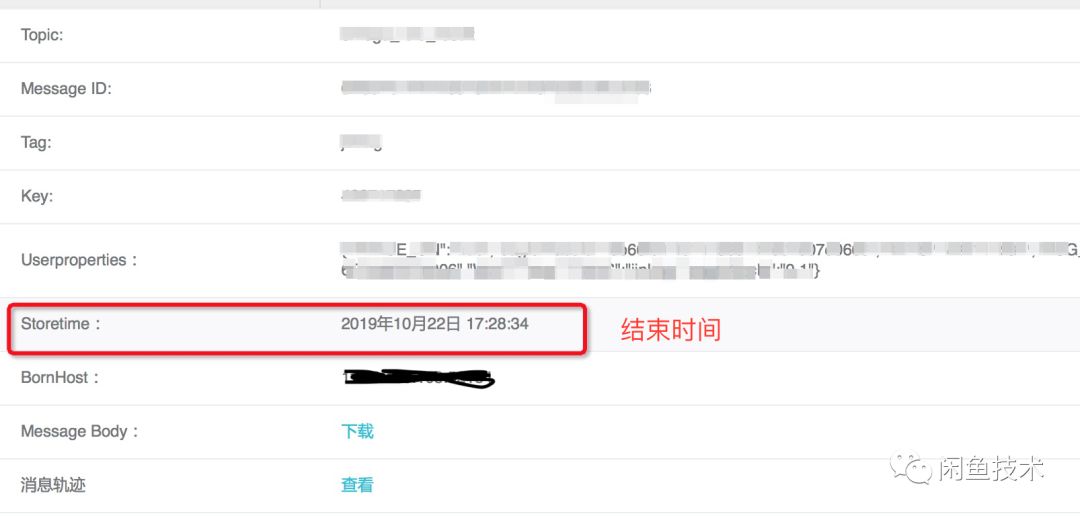
Task: Click the BornHost label
Action: coord(61,378)
